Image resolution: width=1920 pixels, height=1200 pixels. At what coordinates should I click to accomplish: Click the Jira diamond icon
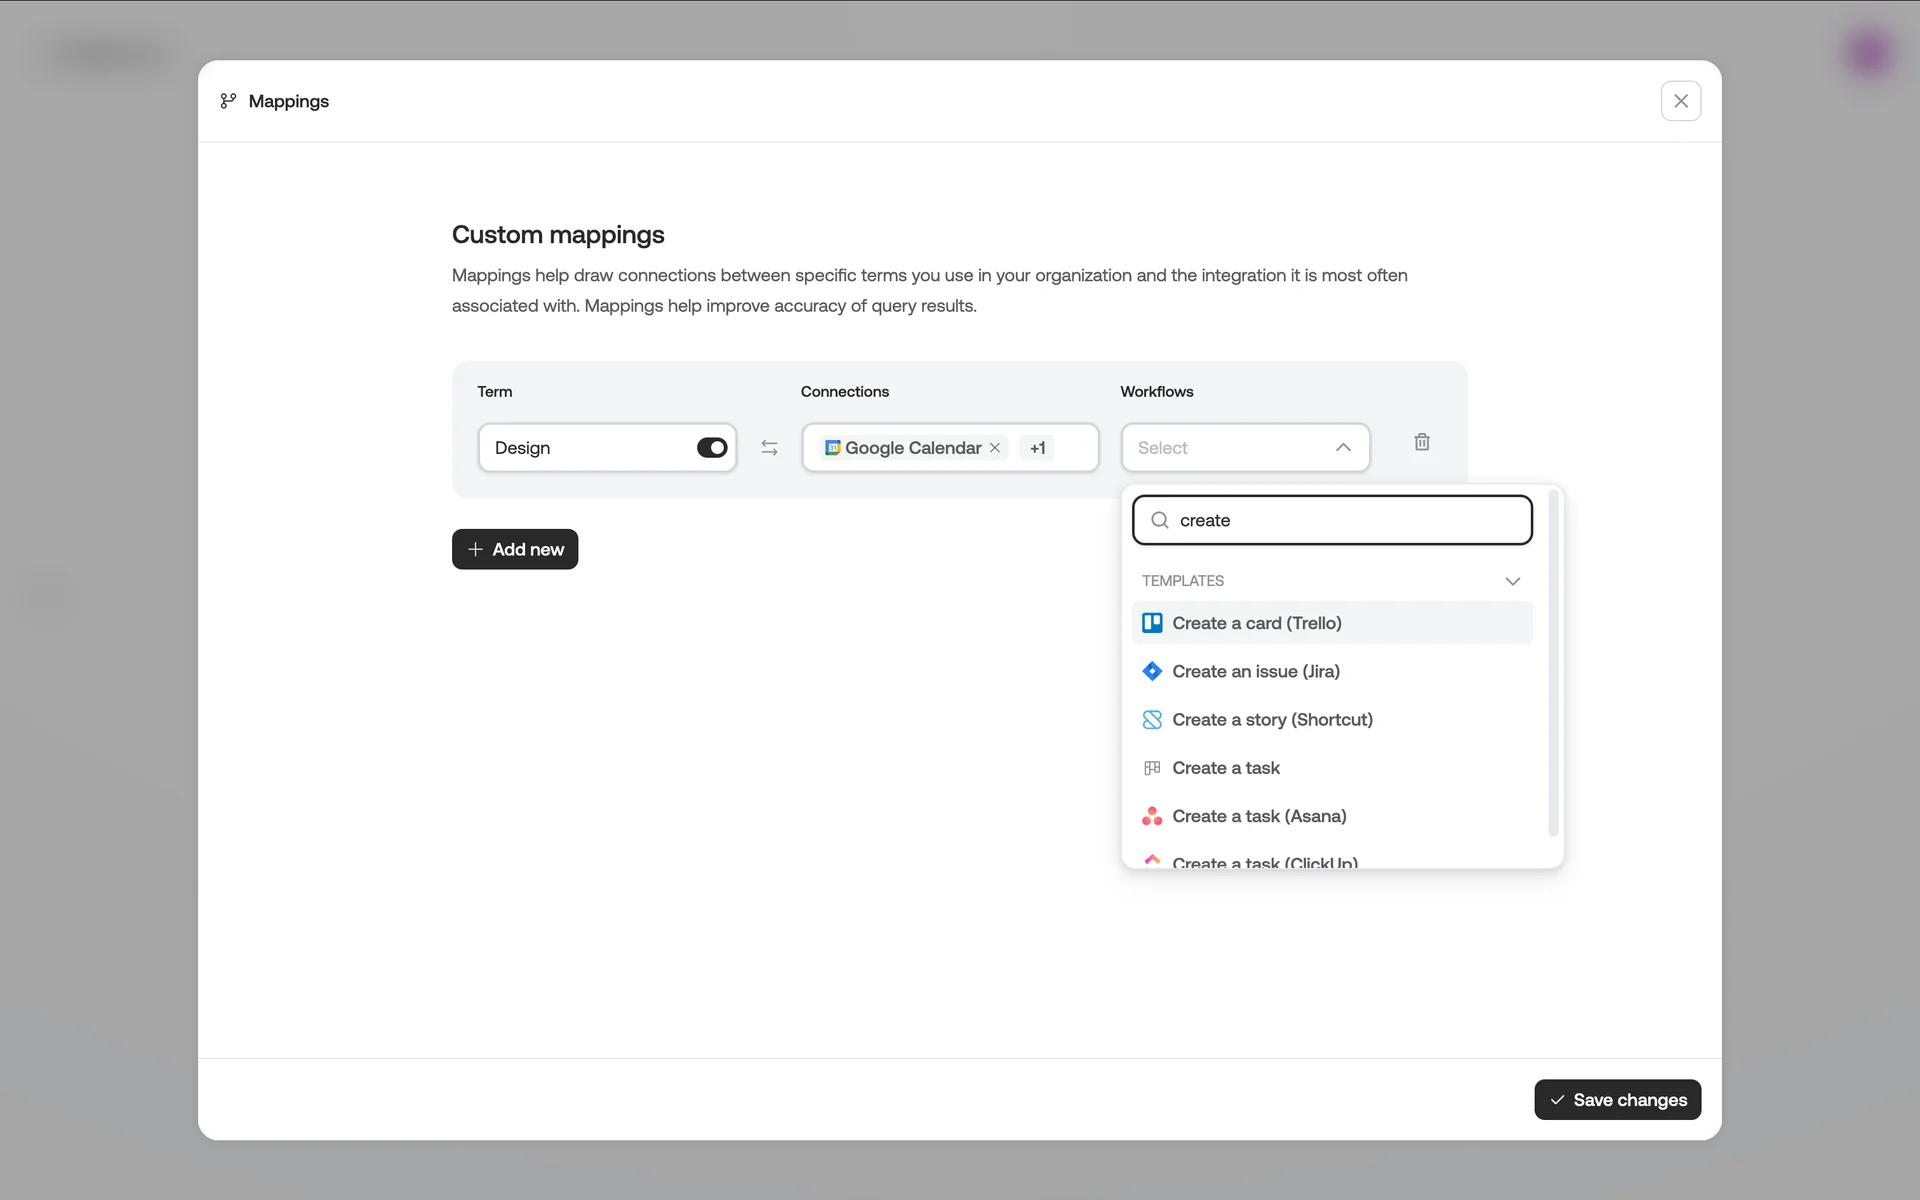(1152, 671)
